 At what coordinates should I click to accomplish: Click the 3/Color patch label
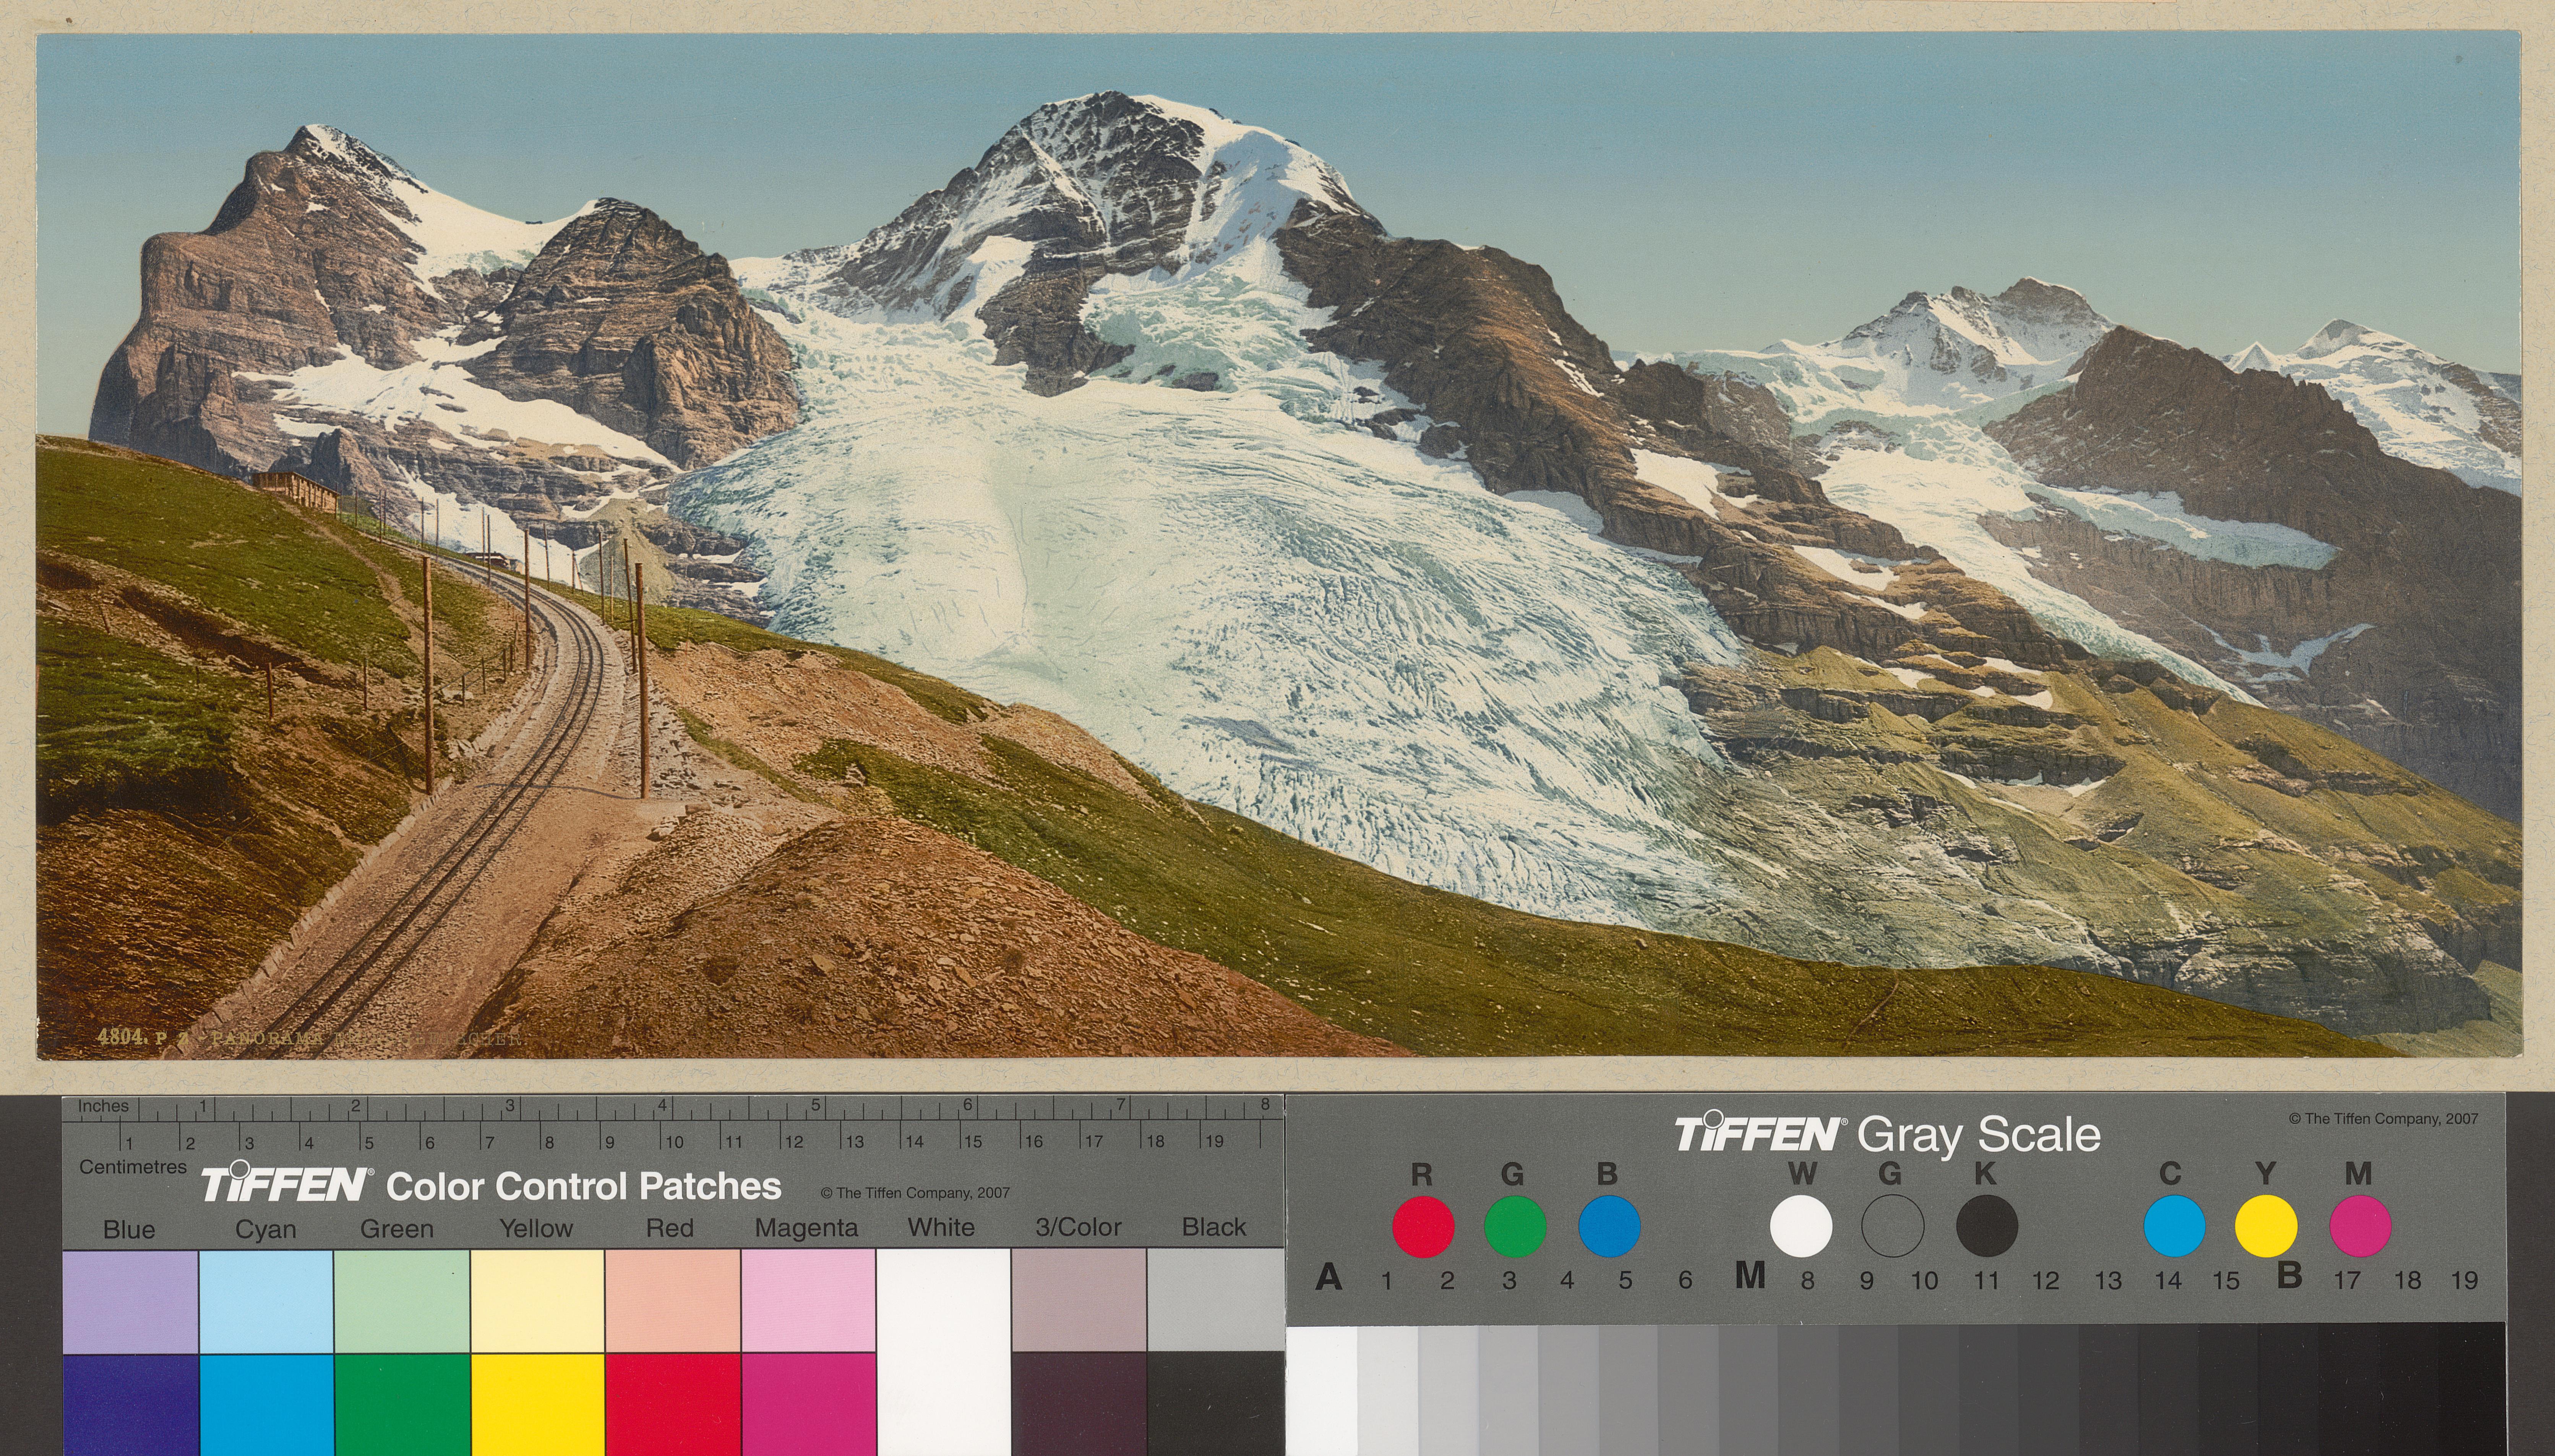pyautogui.click(x=1078, y=1227)
